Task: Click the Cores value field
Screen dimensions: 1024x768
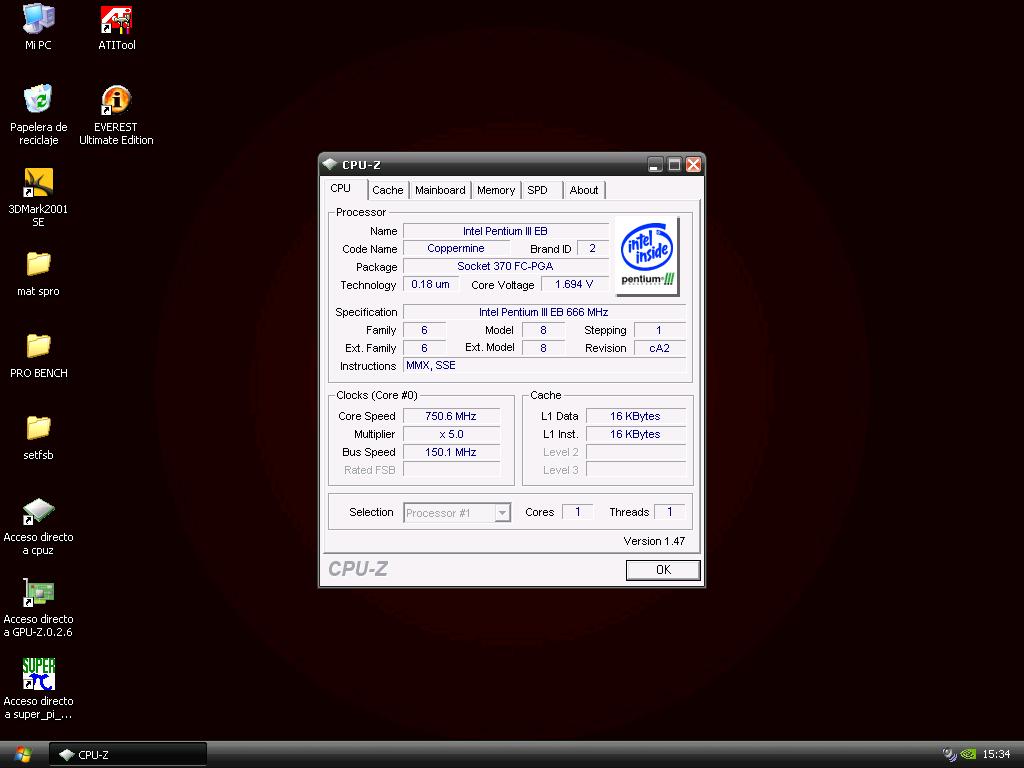Action: coord(577,512)
